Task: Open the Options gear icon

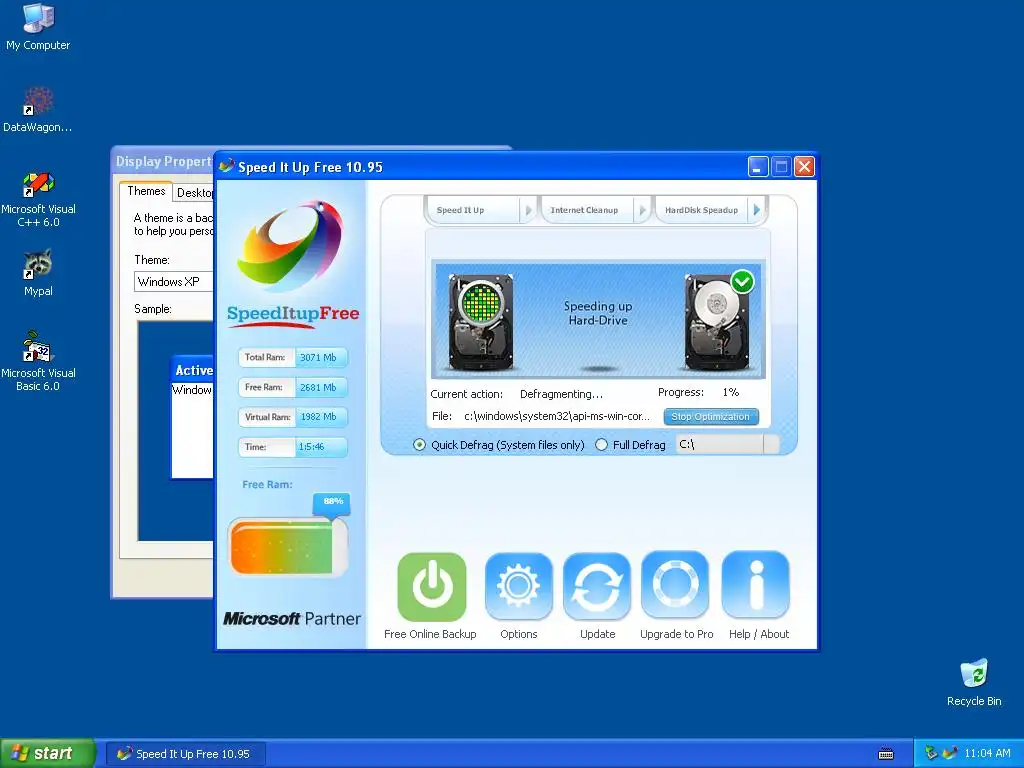Action: tap(519, 586)
